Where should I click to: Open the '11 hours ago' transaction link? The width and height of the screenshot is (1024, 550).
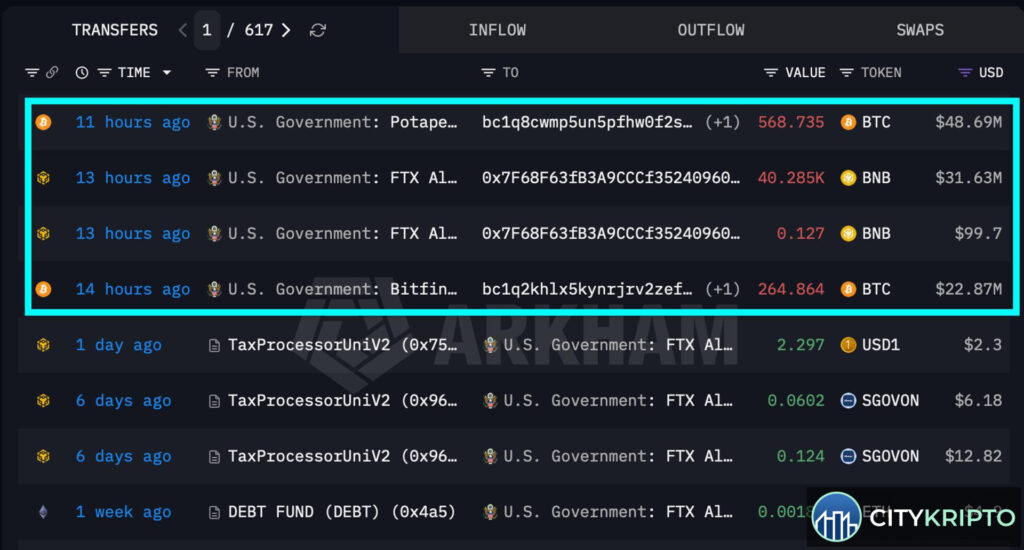pyautogui.click(x=133, y=122)
